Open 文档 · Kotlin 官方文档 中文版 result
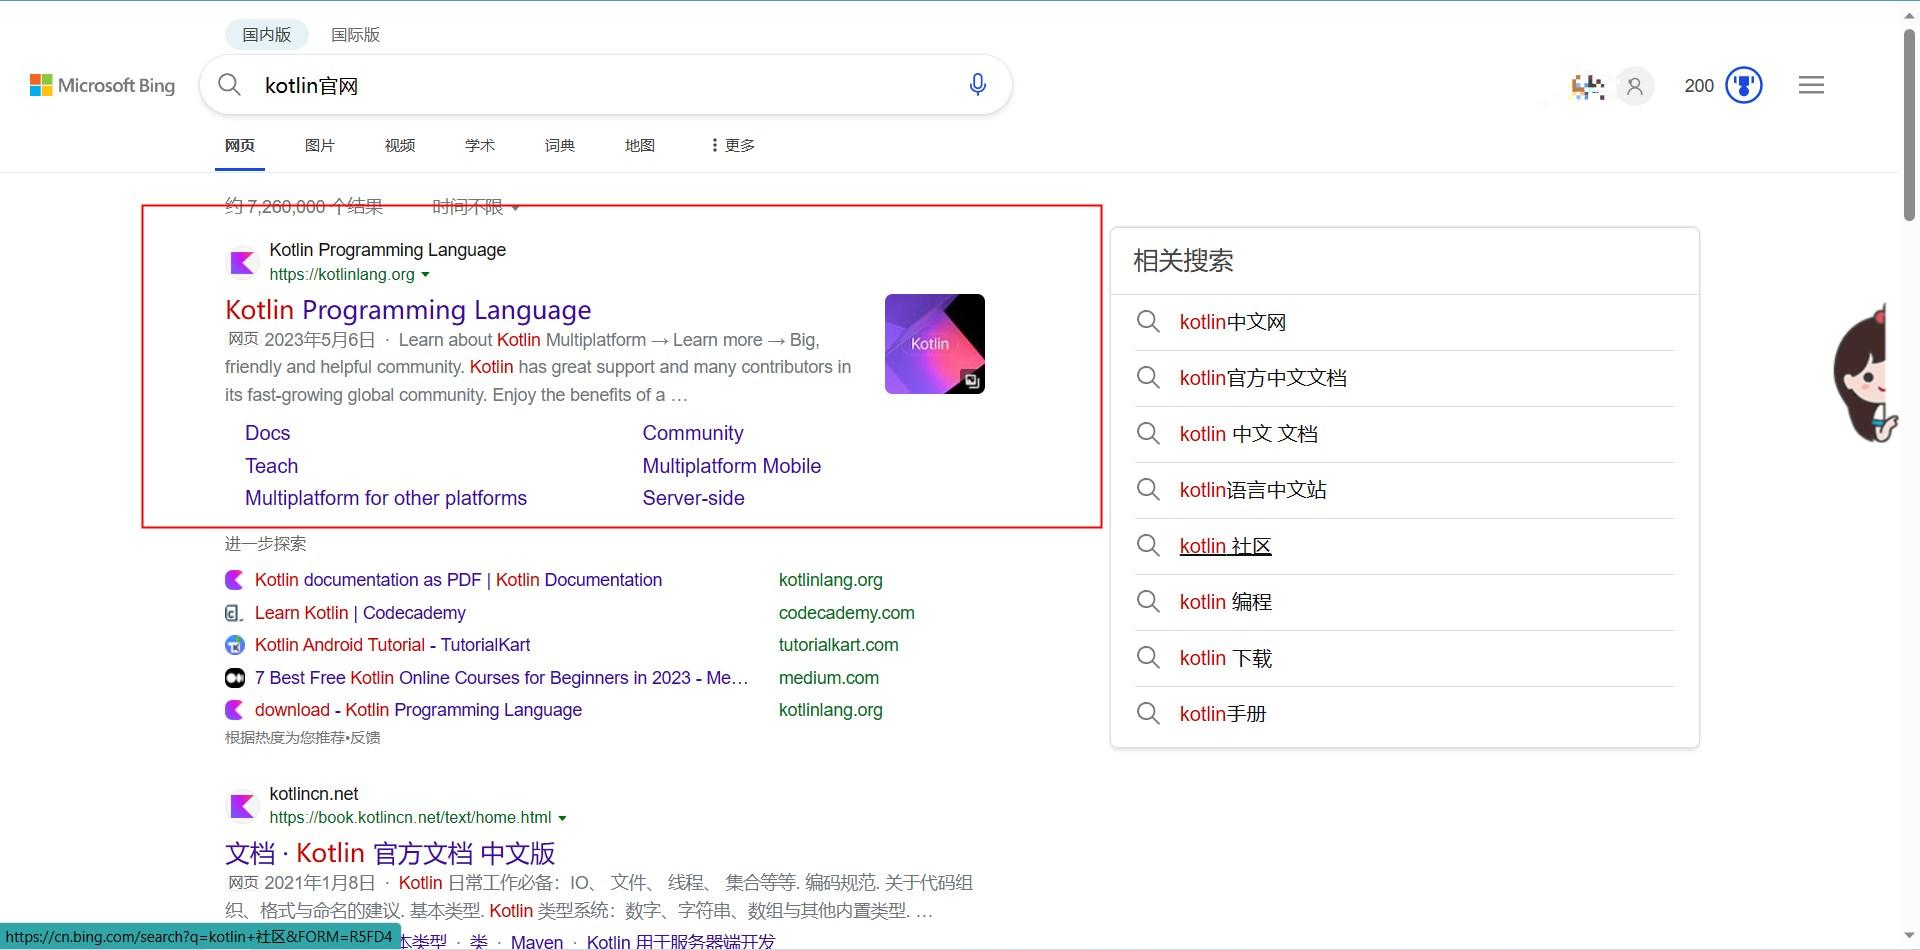 click(390, 853)
